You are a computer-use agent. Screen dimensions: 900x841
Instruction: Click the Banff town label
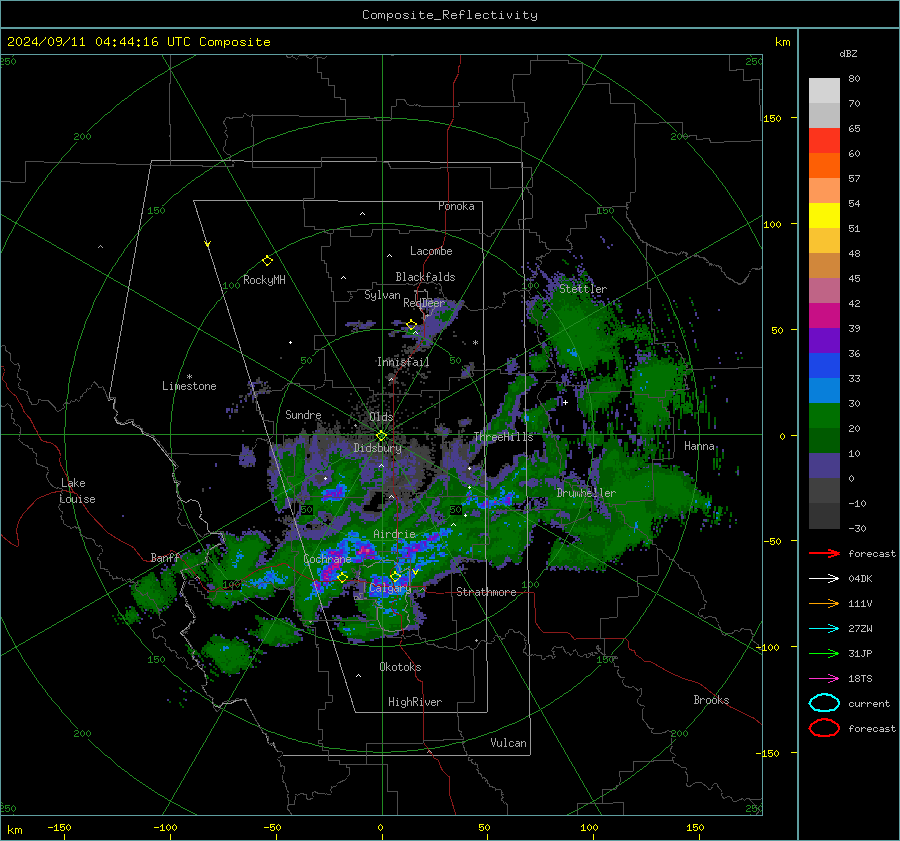pos(165,557)
